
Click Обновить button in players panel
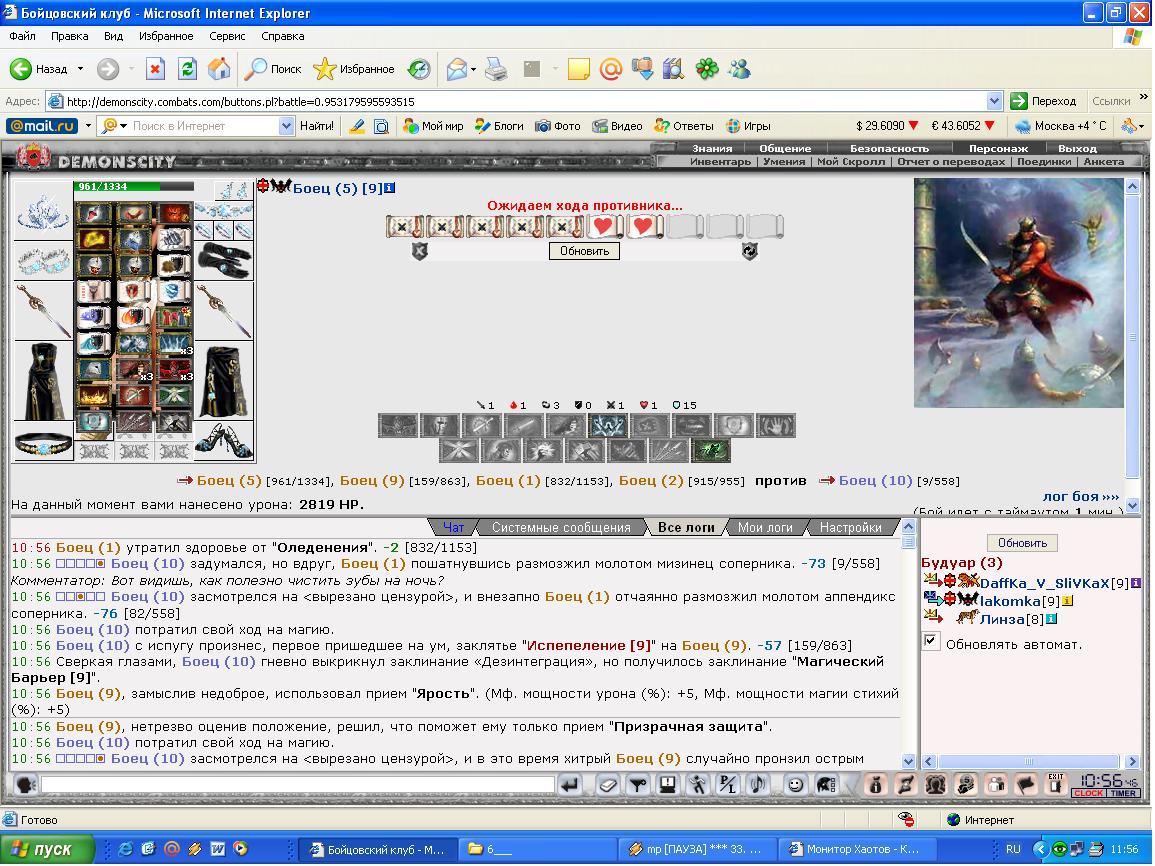pyautogui.click(x=1022, y=543)
